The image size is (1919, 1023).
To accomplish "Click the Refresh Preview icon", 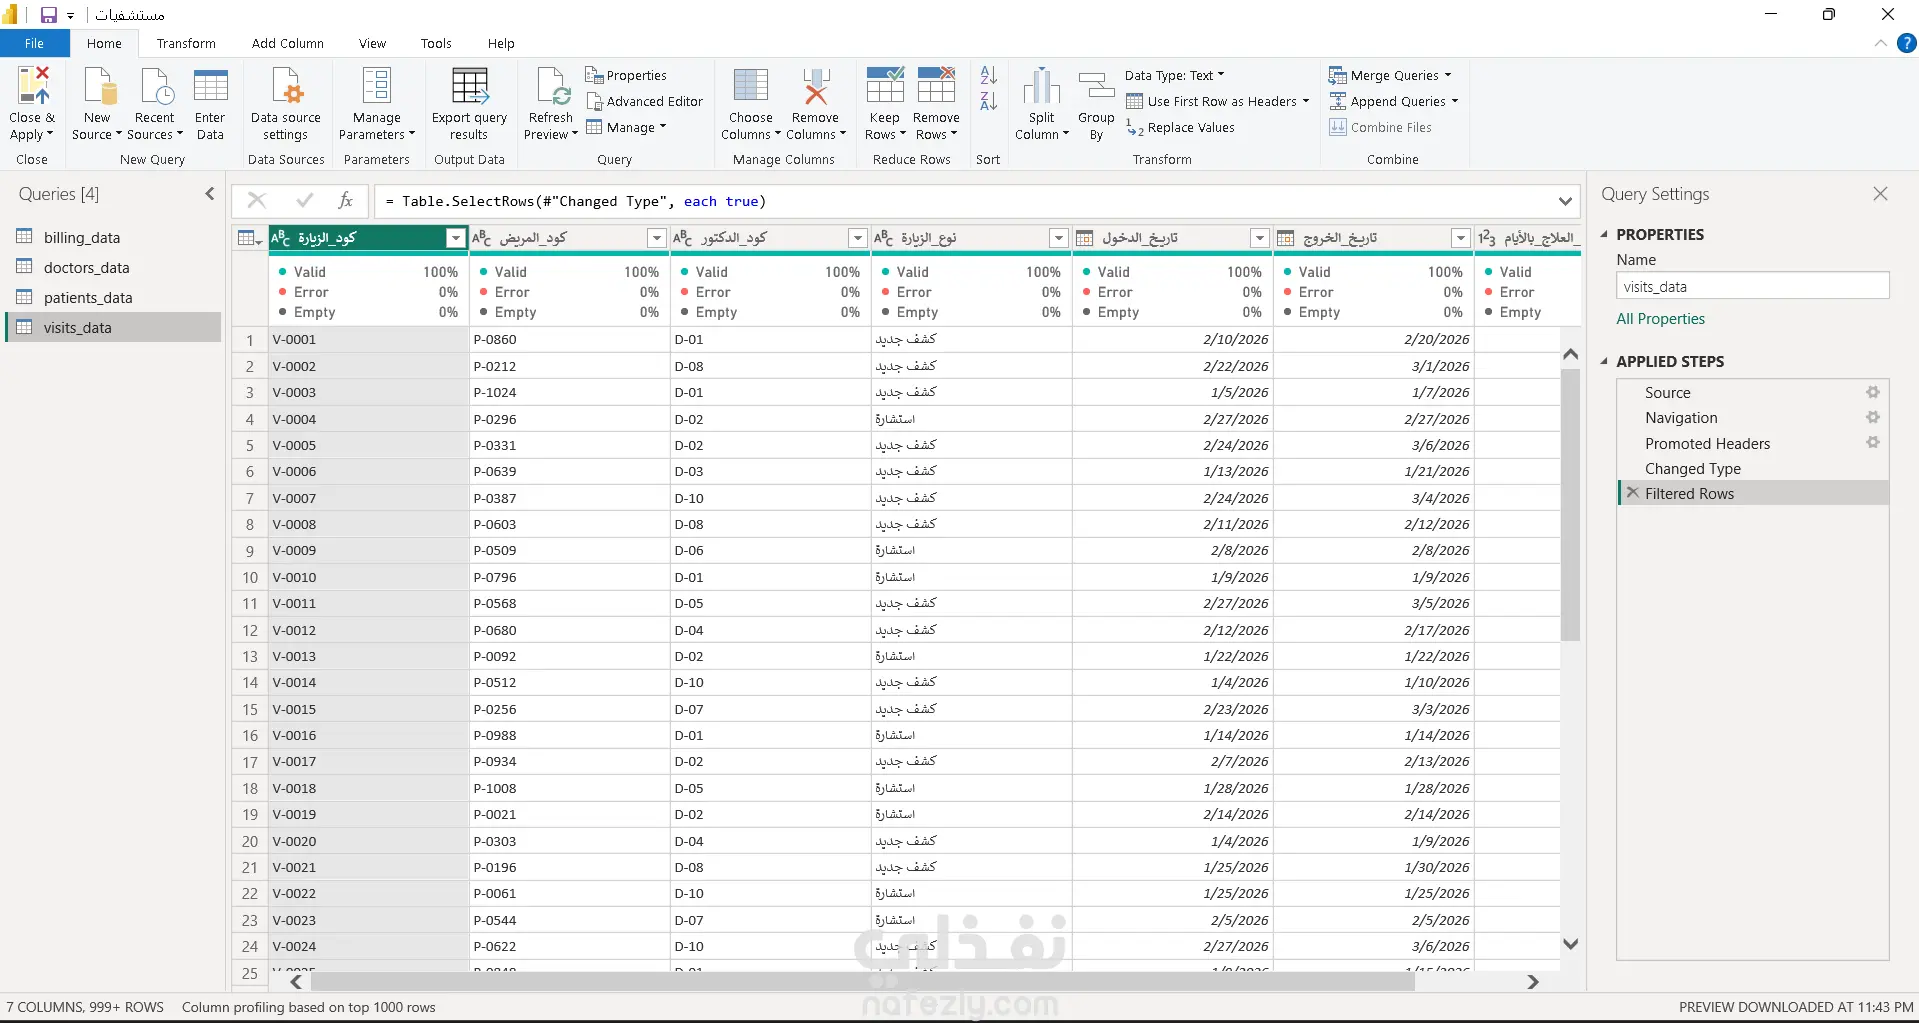I will coord(552,86).
